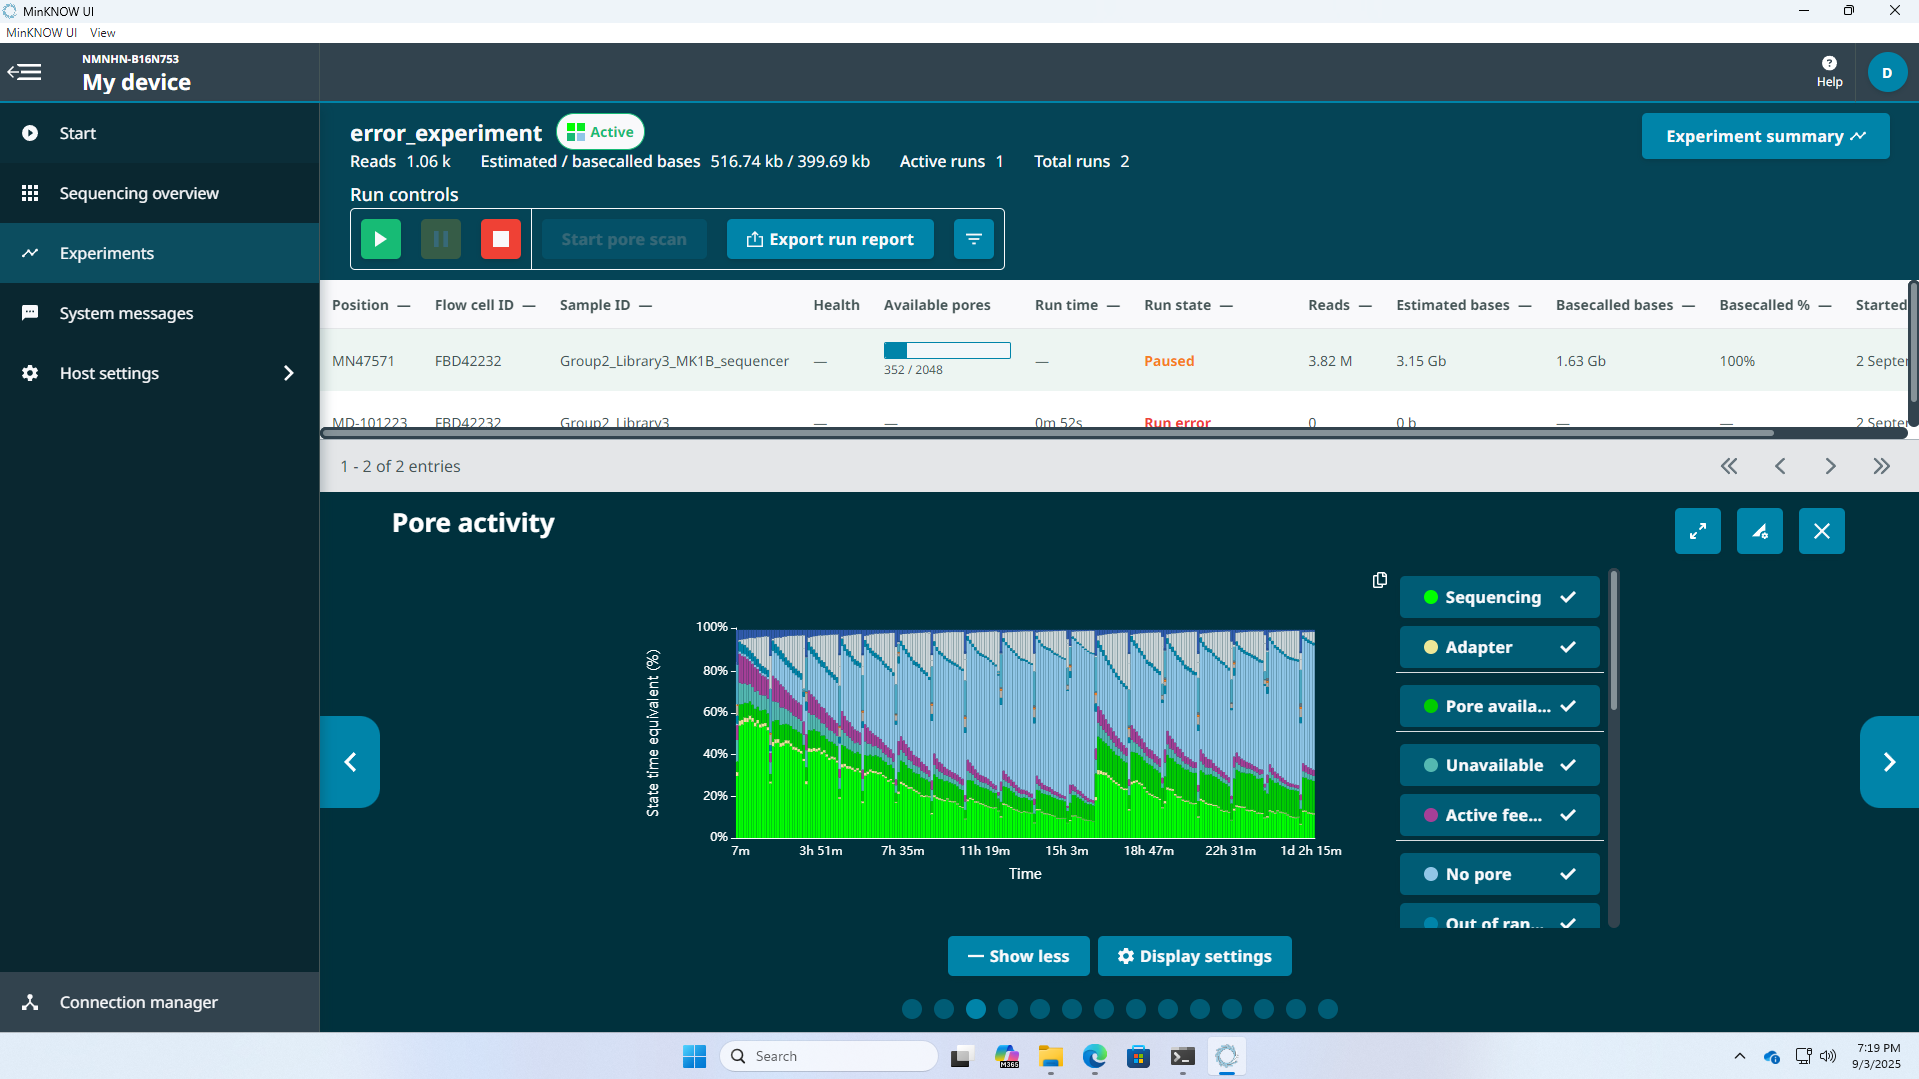
Task: Click the user profile avatar D
Action: coord(1887,72)
